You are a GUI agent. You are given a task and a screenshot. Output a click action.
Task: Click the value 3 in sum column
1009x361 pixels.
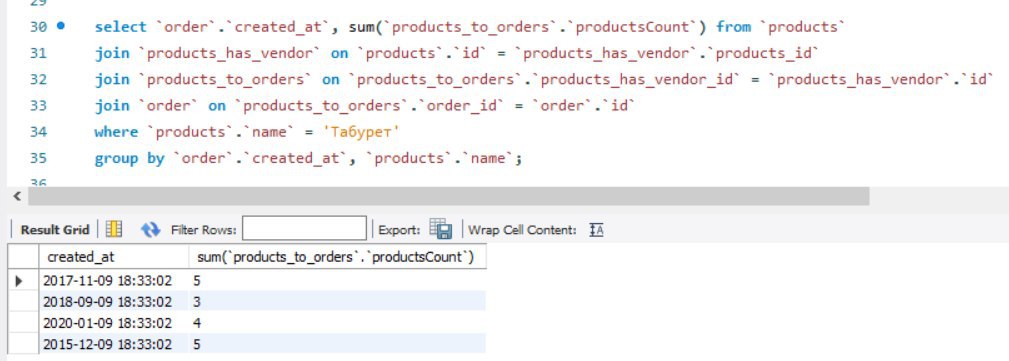pos(197,302)
